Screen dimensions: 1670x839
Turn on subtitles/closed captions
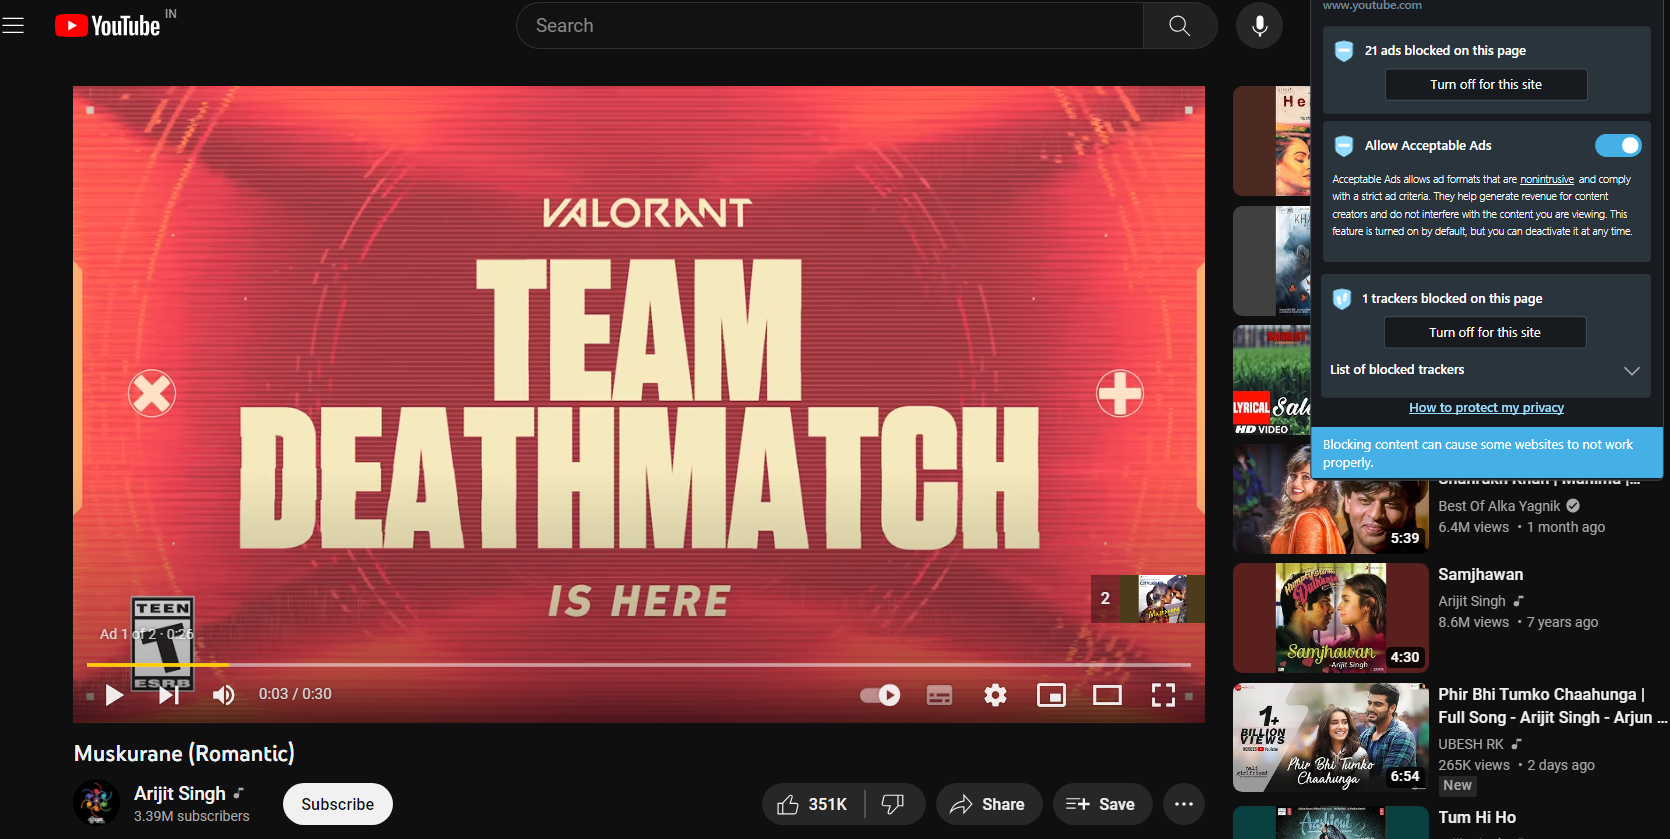939,695
